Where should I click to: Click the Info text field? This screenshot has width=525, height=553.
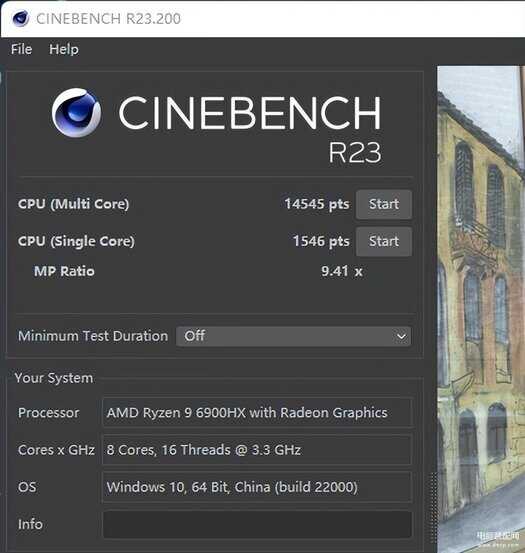[257, 524]
